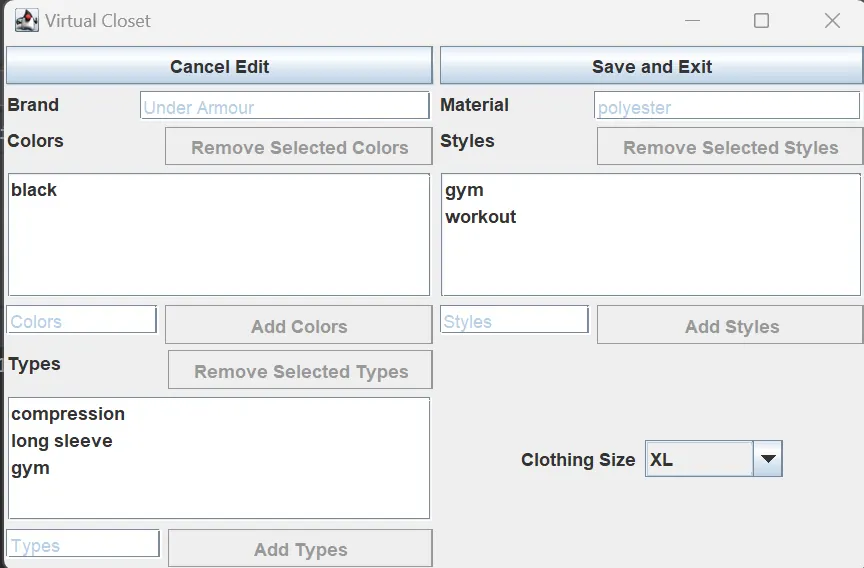Image resolution: width=864 pixels, height=568 pixels.
Task: Click the Styles text input field
Action: pos(514,320)
